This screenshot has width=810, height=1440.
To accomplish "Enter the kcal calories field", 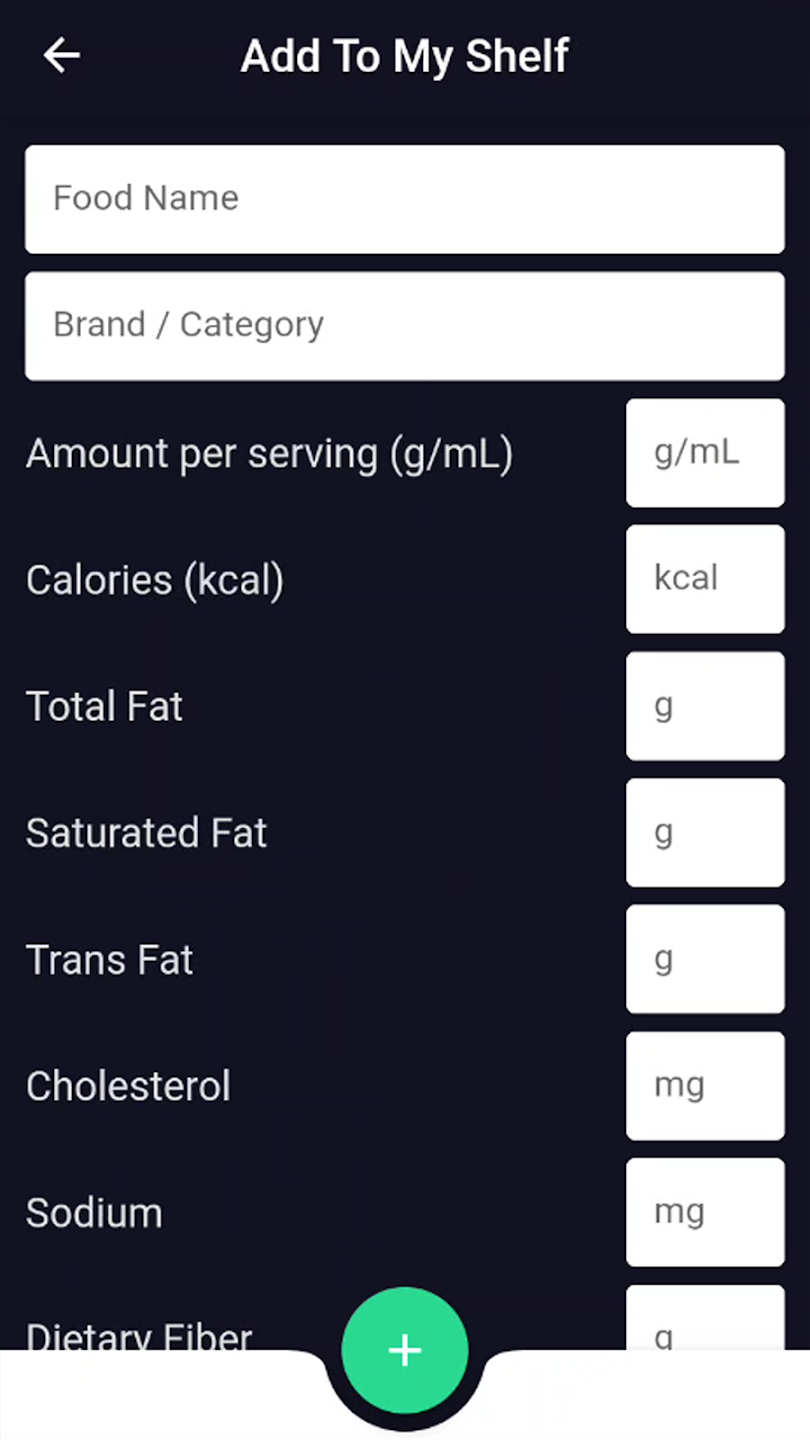I will tap(705, 579).
